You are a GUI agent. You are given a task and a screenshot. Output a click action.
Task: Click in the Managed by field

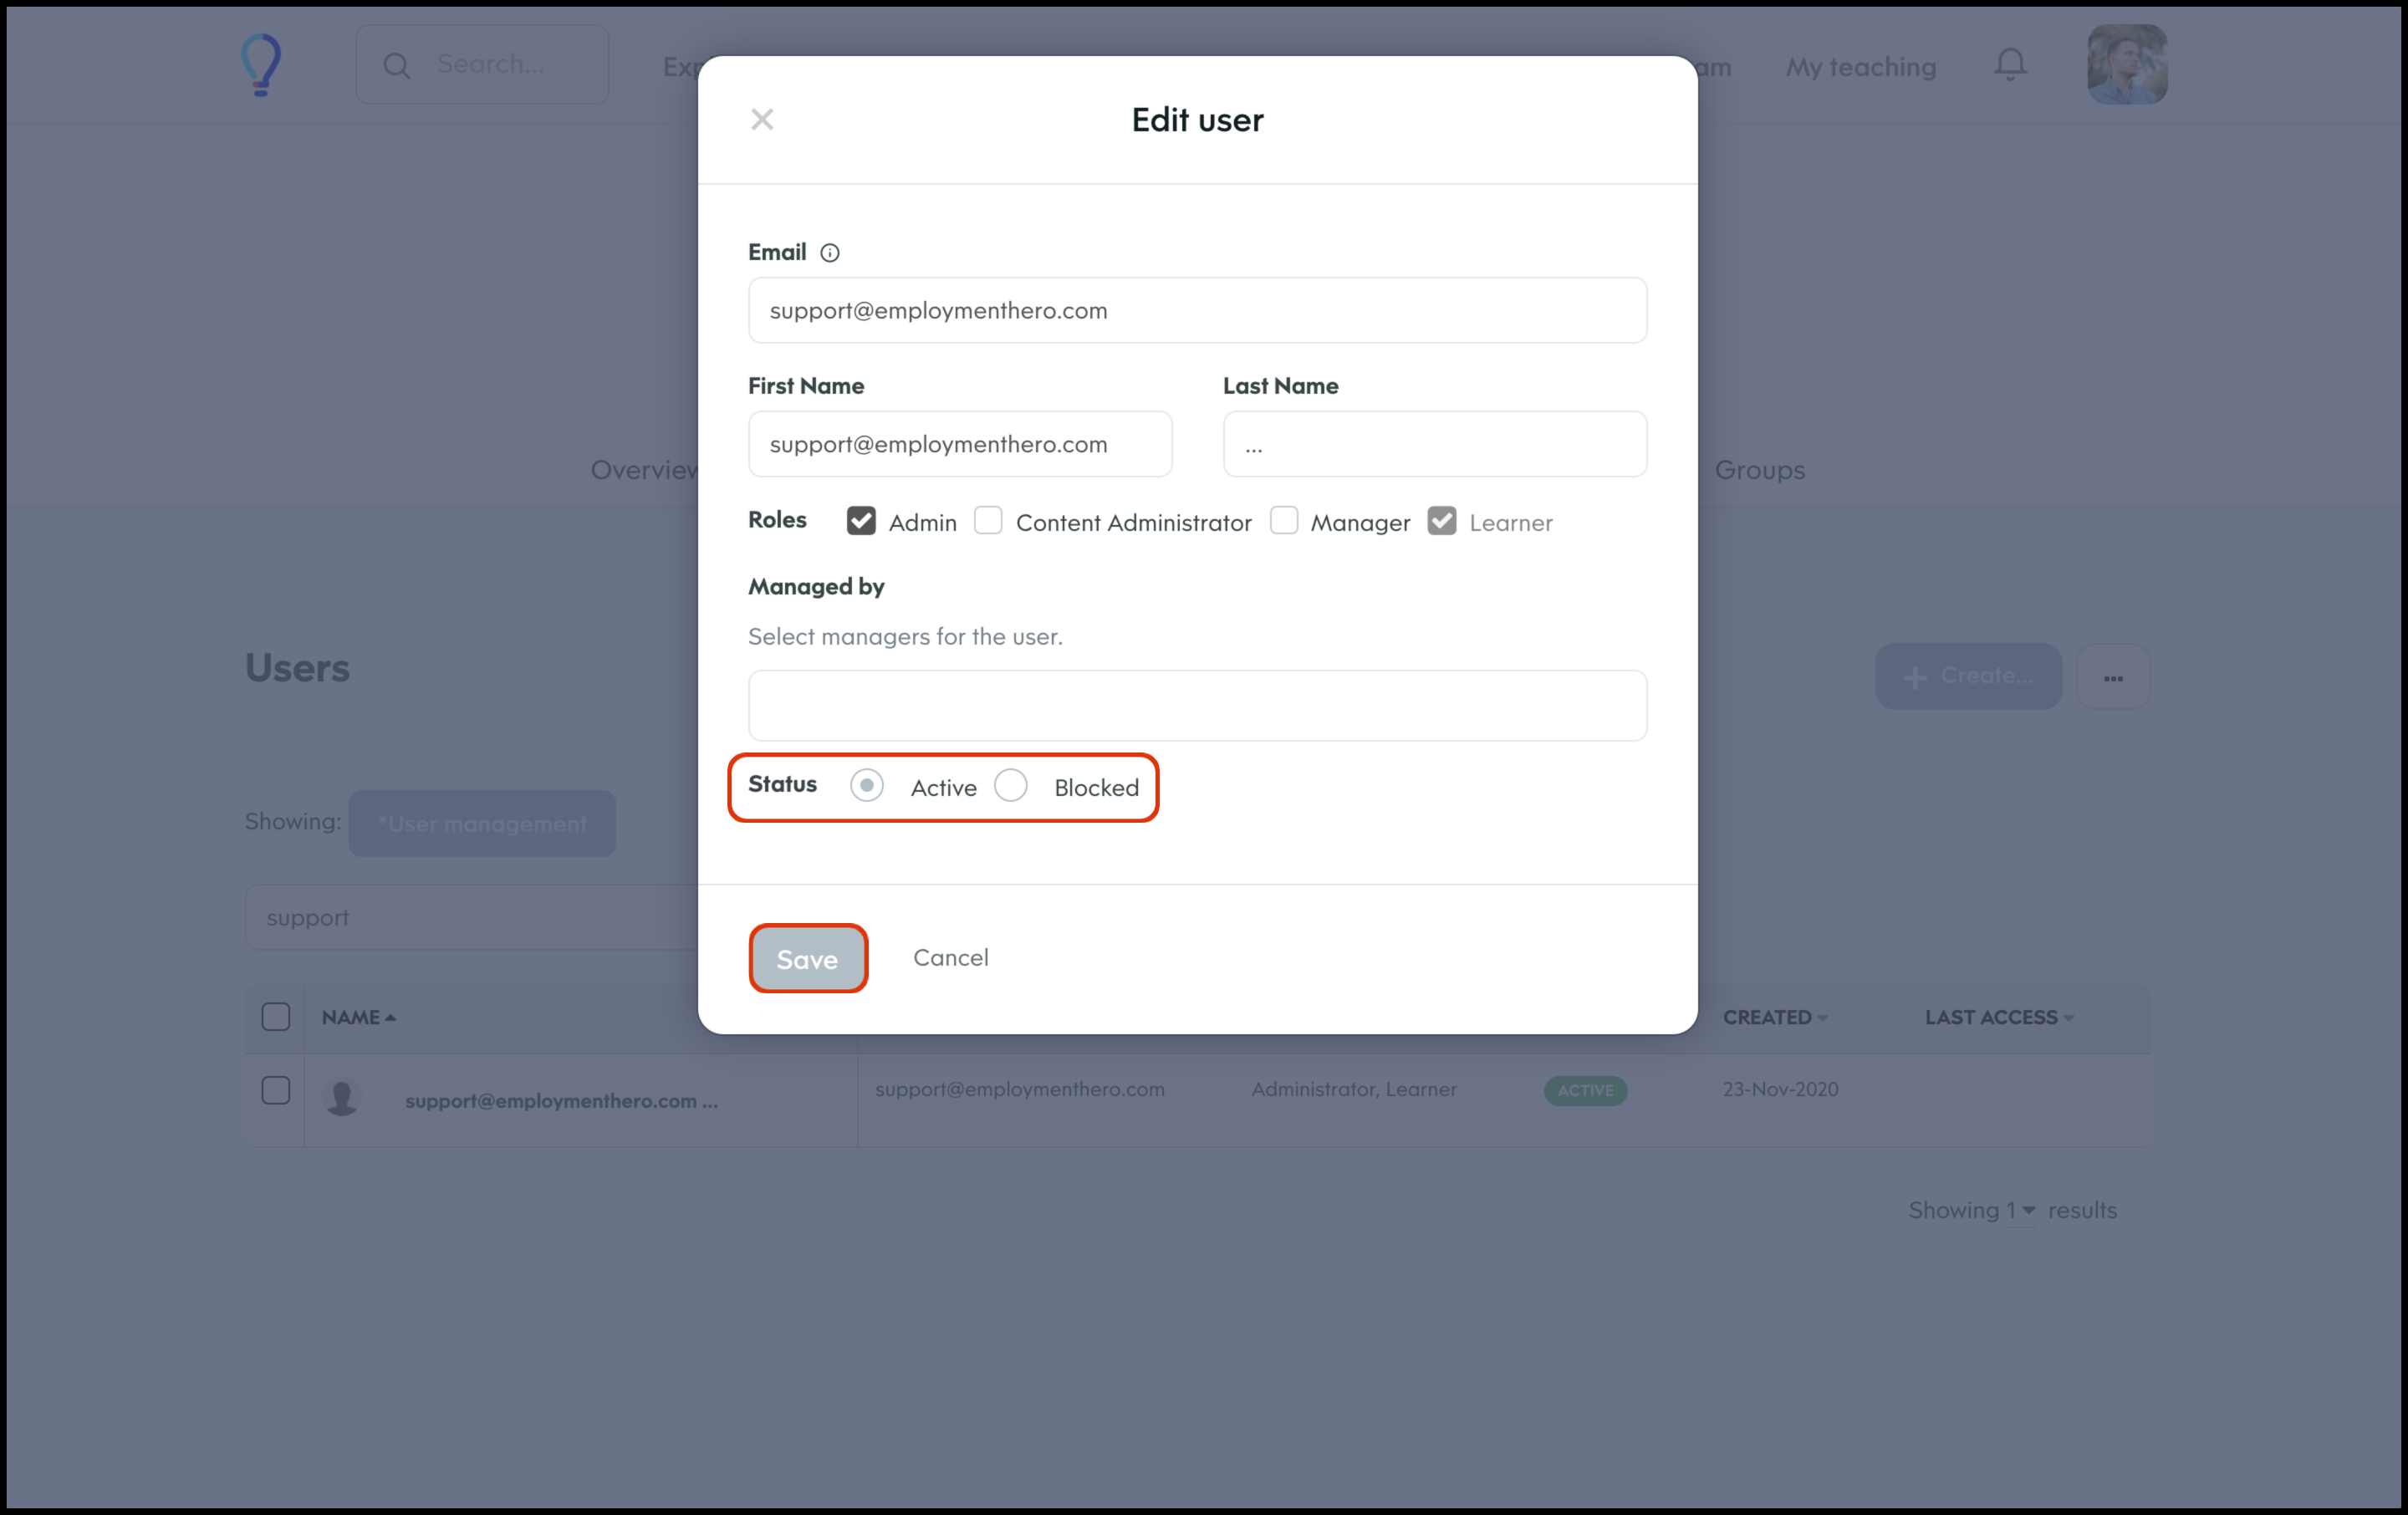coord(1197,706)
